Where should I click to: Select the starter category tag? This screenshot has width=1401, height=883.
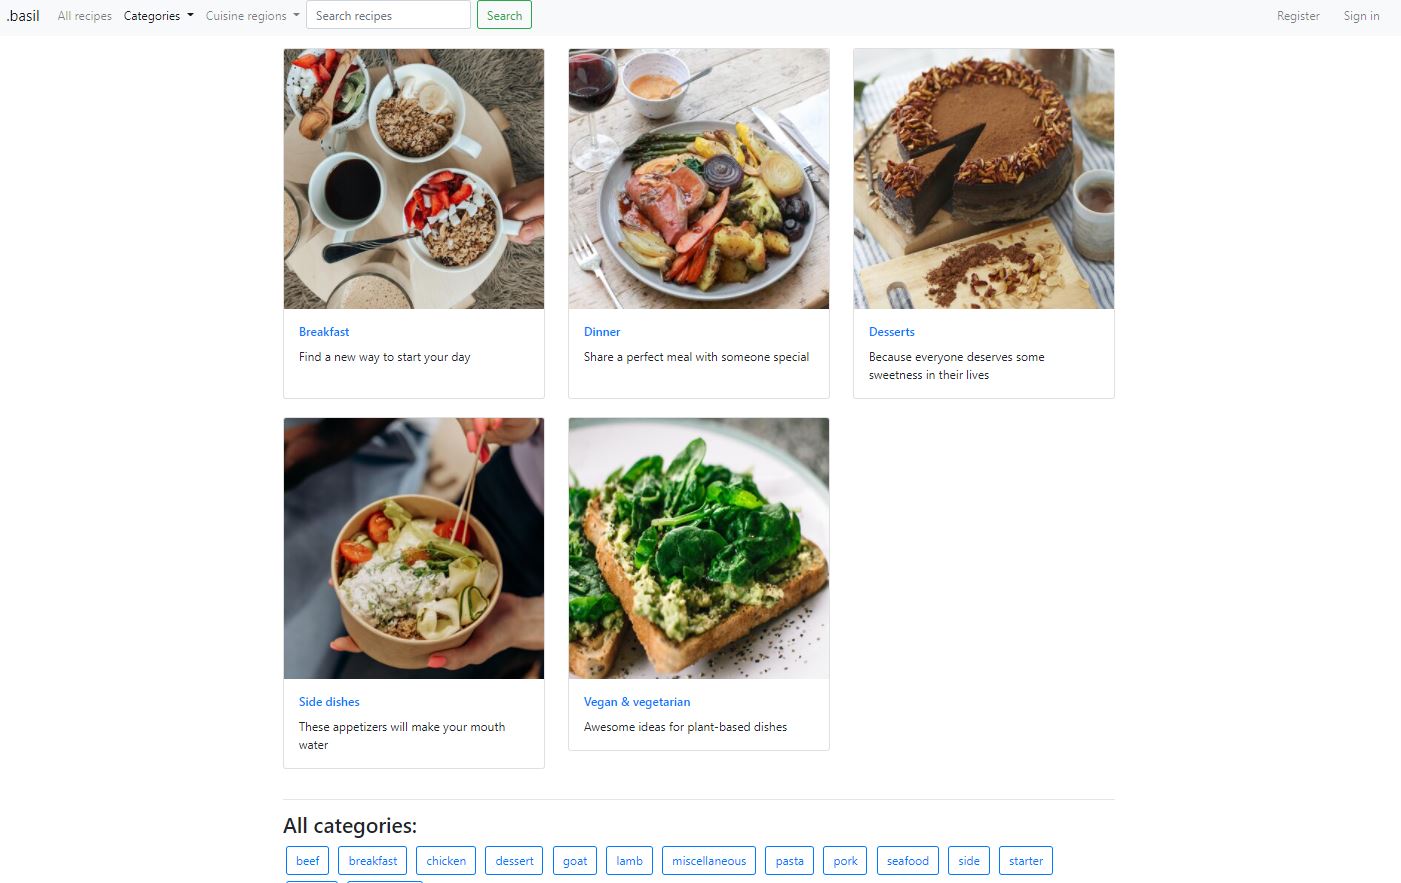click(x=1026, y=861)
